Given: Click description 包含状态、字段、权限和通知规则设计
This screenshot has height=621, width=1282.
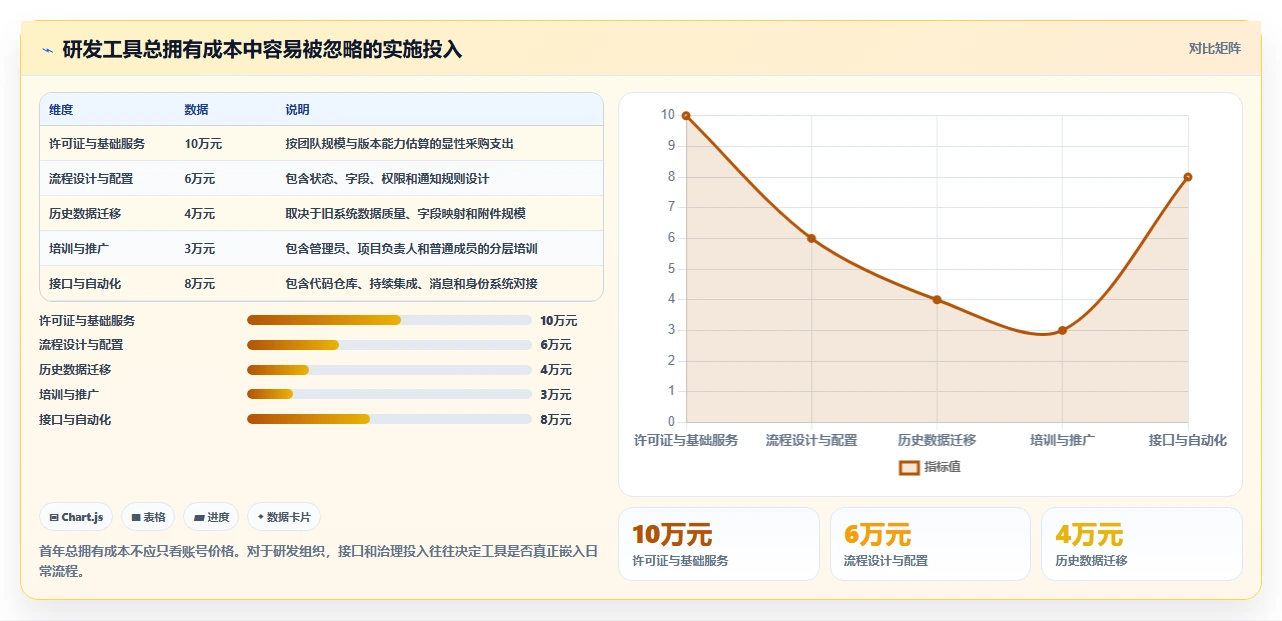Looking at the screenshot, I should point(387,179).
